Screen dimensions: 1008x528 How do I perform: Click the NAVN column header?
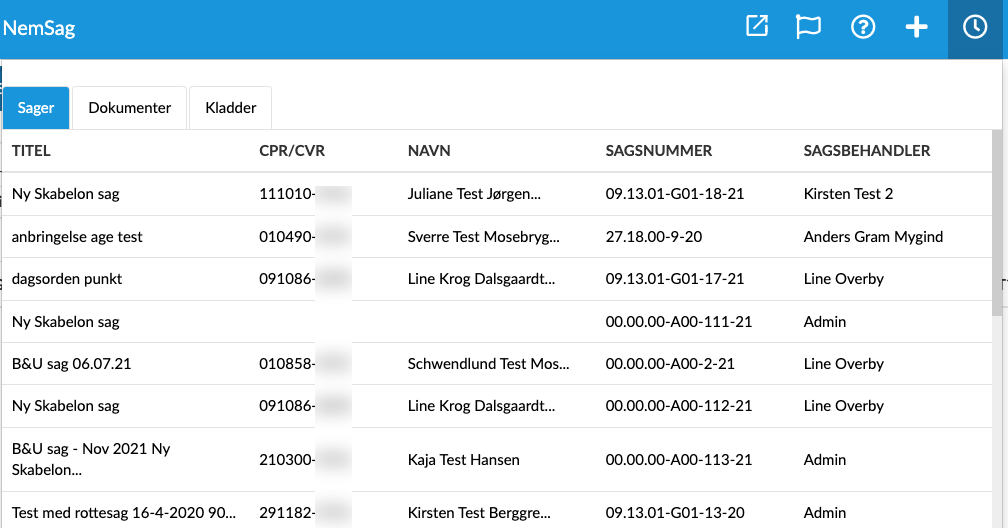point(429,151)
